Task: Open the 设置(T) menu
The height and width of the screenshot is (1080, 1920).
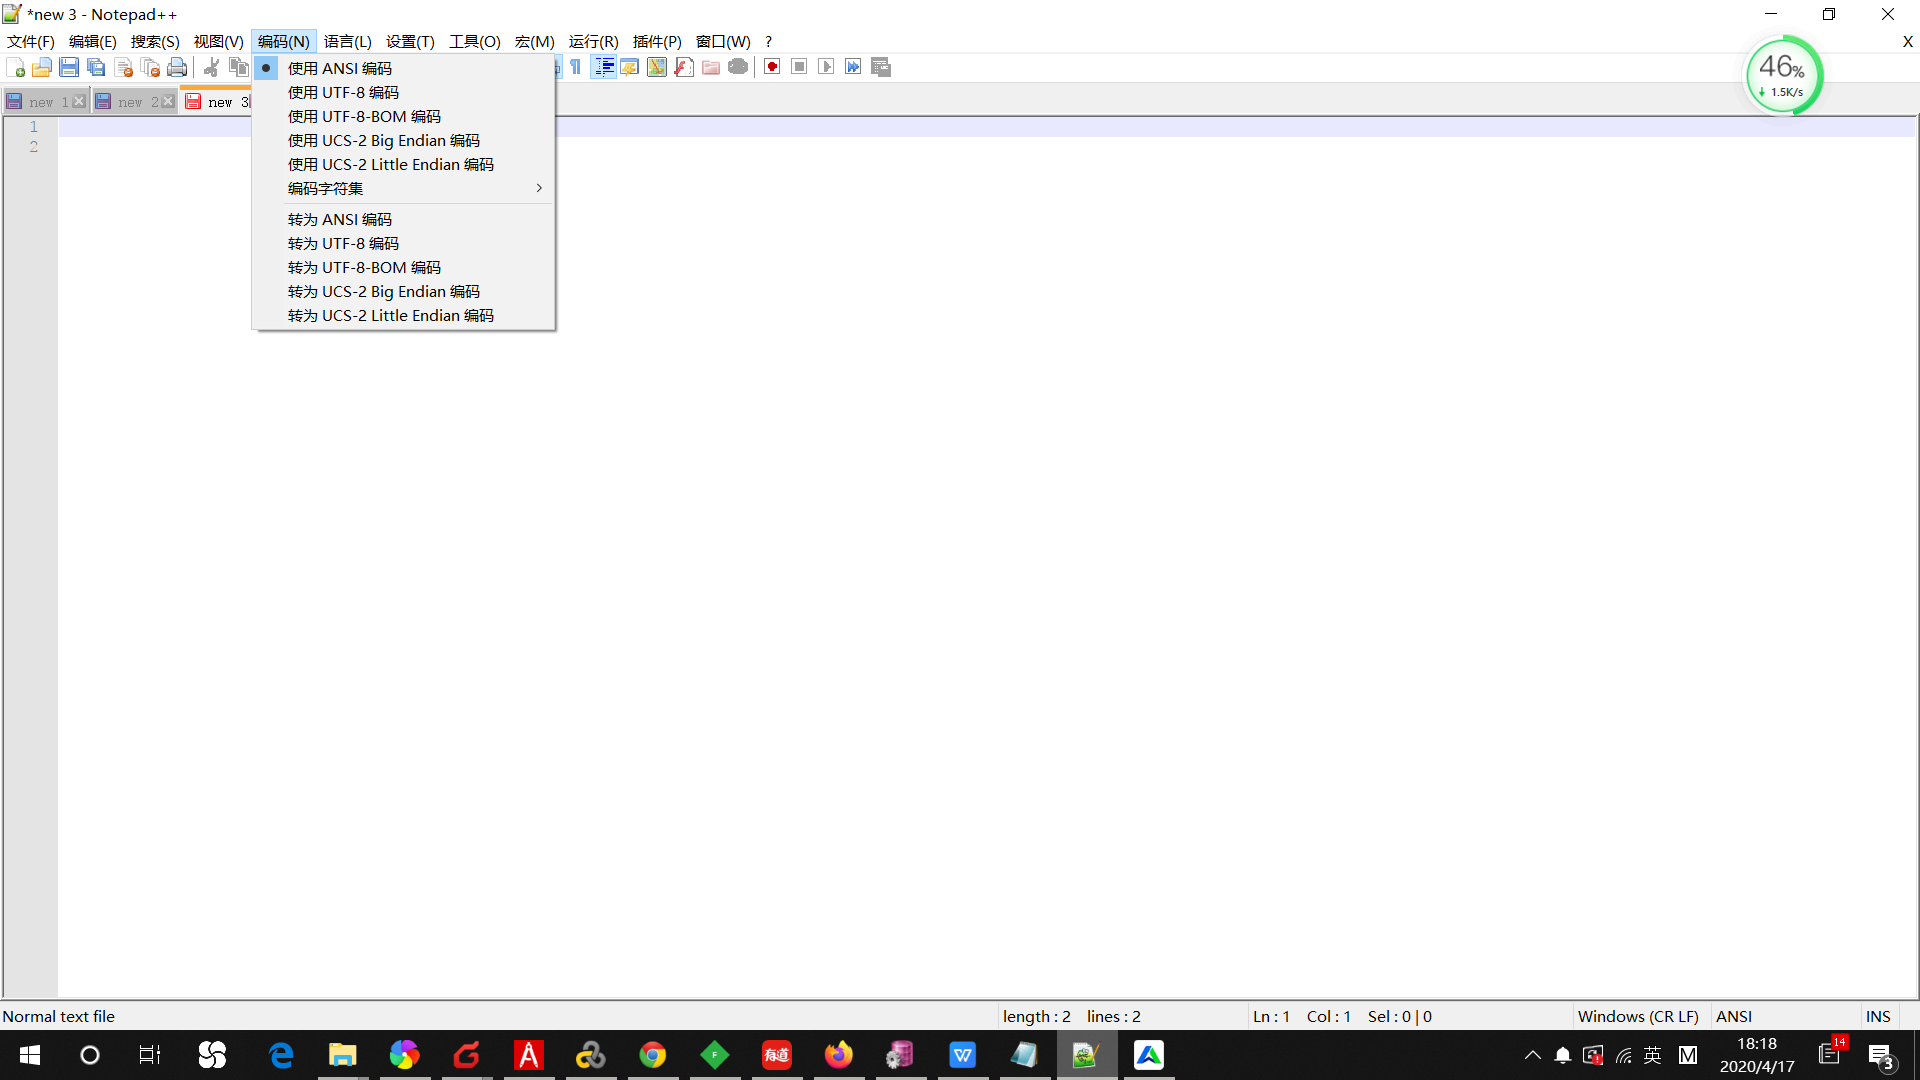Action: [410, 41]
